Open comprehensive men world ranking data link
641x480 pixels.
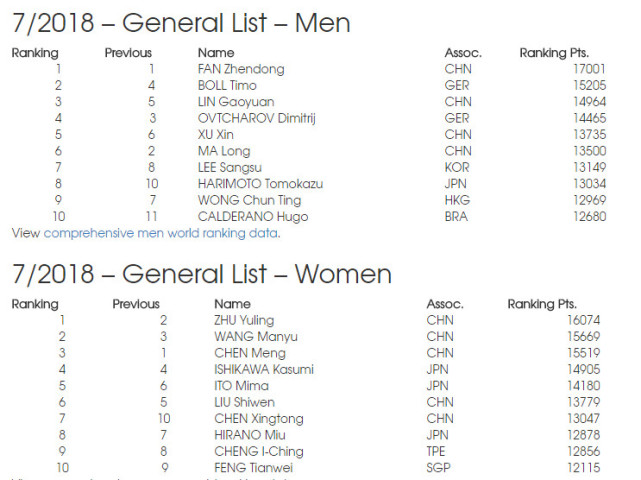coord(162,233)
